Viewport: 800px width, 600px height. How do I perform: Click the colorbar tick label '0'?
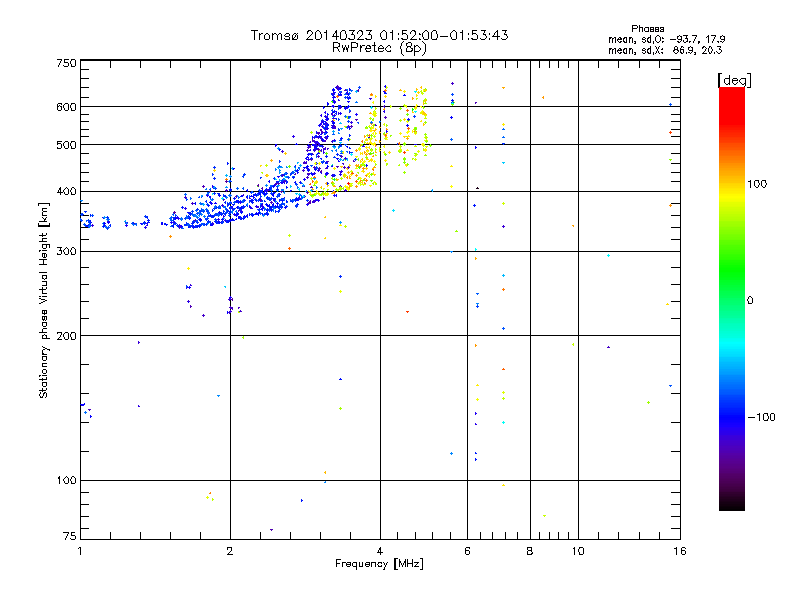click(750, 301)
